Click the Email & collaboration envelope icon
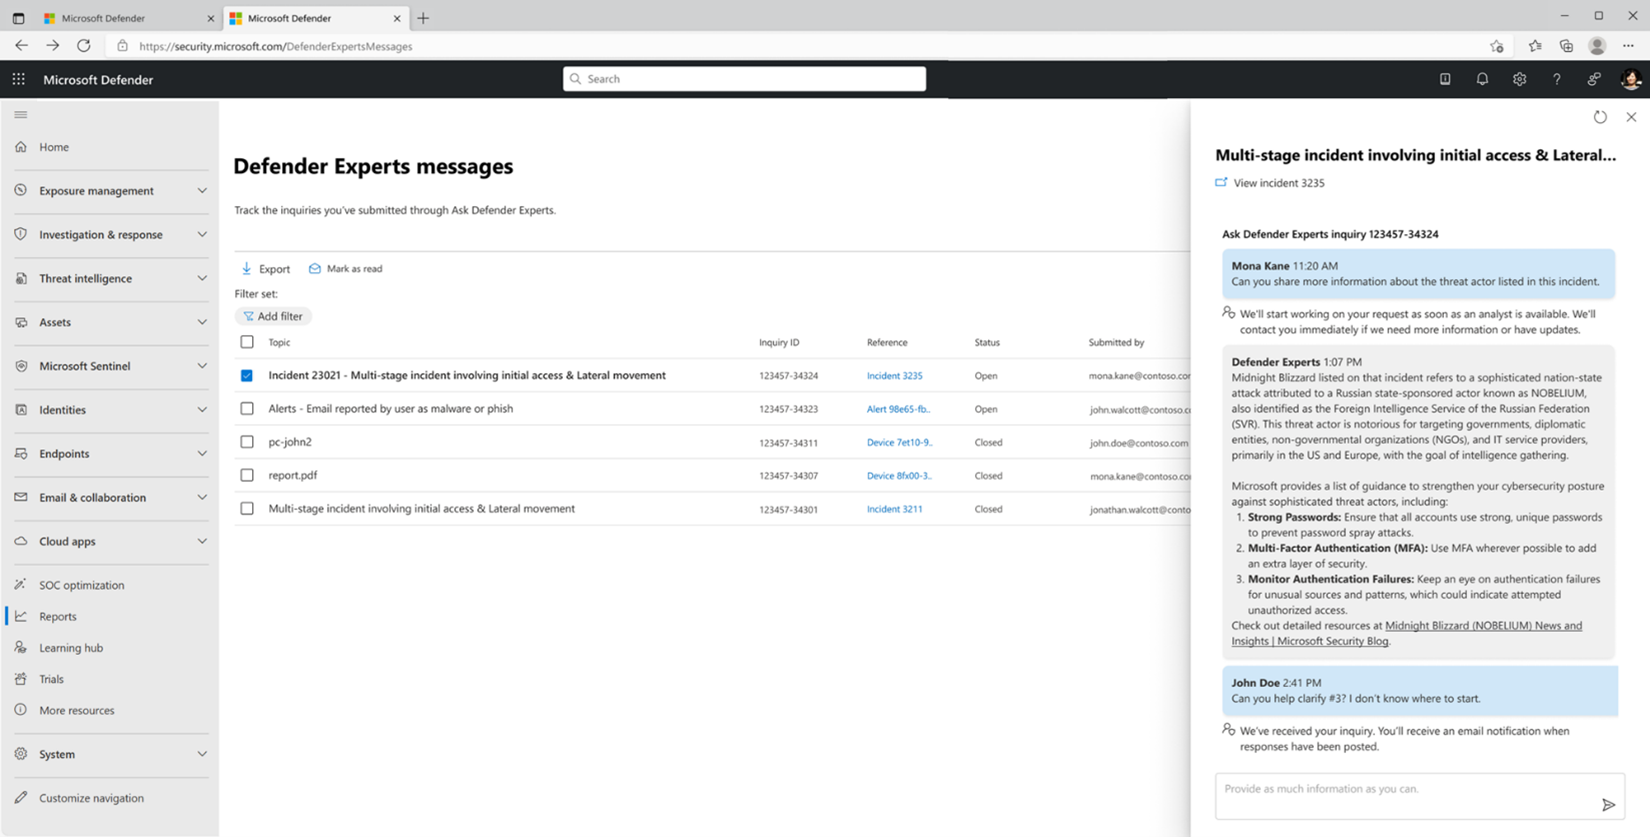The image size is (1650, 837). 21,497
